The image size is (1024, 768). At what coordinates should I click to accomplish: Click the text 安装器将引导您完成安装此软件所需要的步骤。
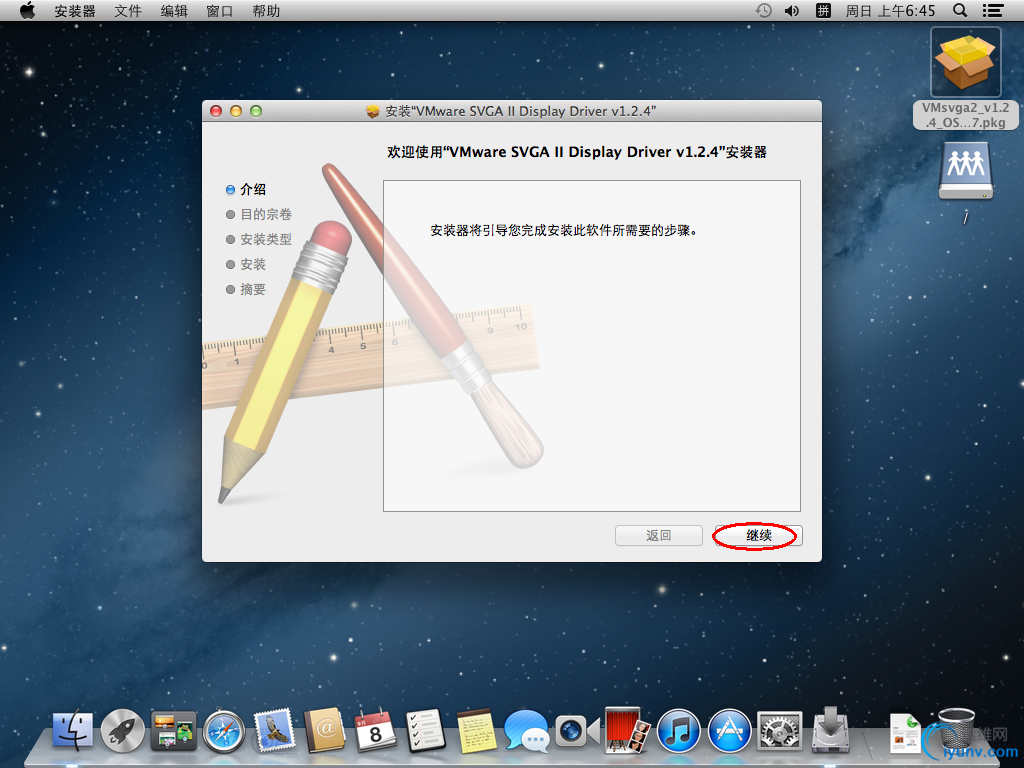pyautogui.click(x=564, y=231)
